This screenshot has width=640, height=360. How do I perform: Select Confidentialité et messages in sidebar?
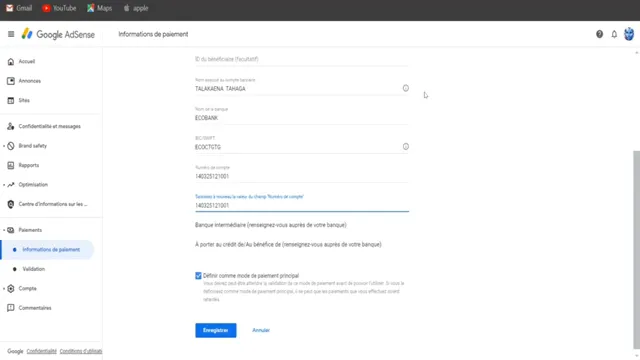click(49, 127)
